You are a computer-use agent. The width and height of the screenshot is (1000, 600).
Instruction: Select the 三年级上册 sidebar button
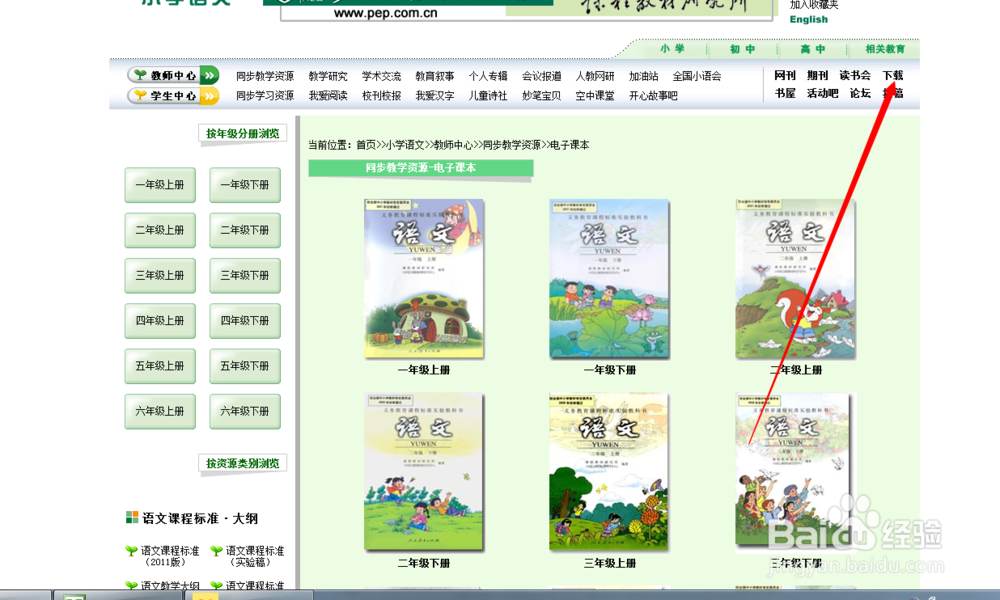[160, 275]
